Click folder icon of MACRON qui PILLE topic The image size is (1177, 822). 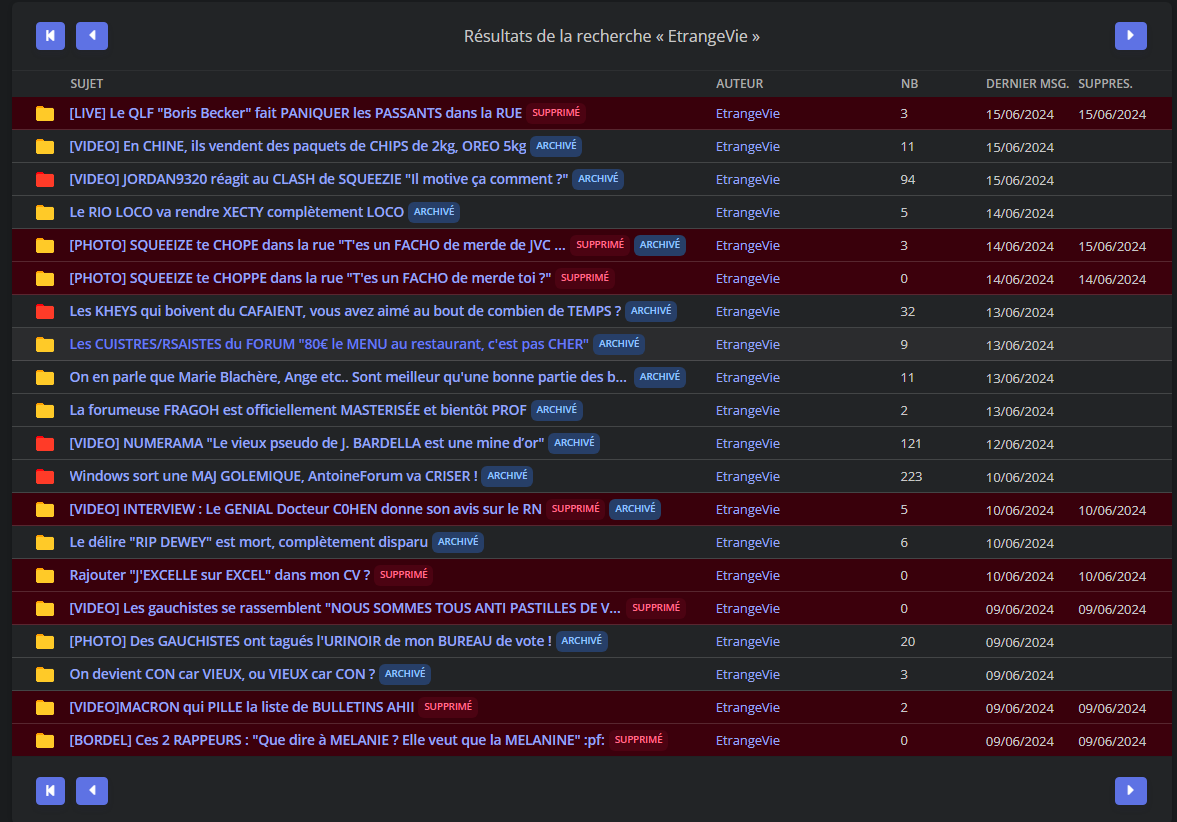[45, 708]
